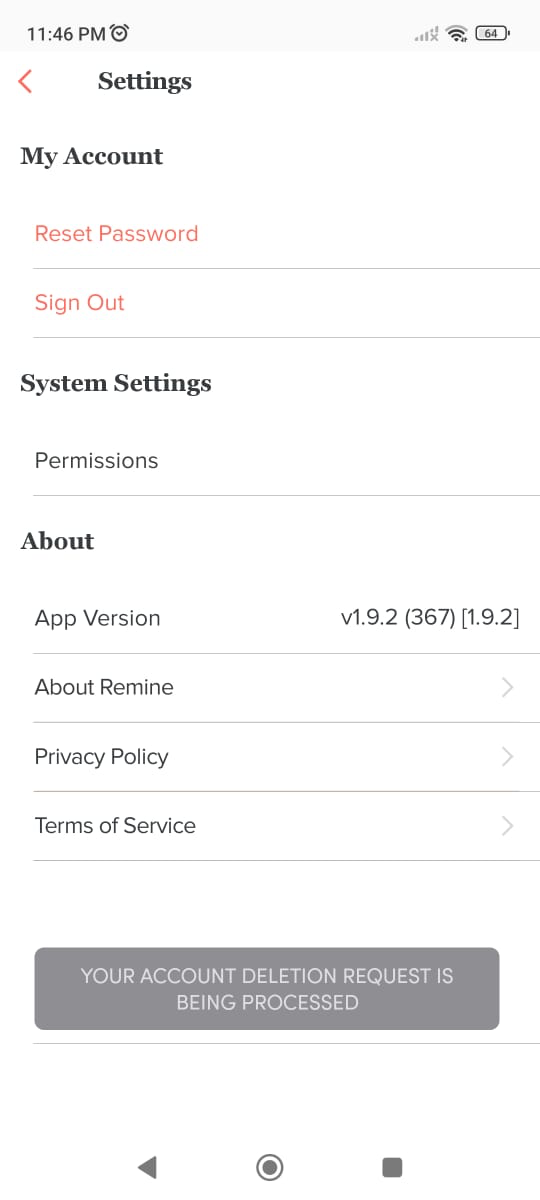Tap the Android recent apps square

click(392, 1166)
